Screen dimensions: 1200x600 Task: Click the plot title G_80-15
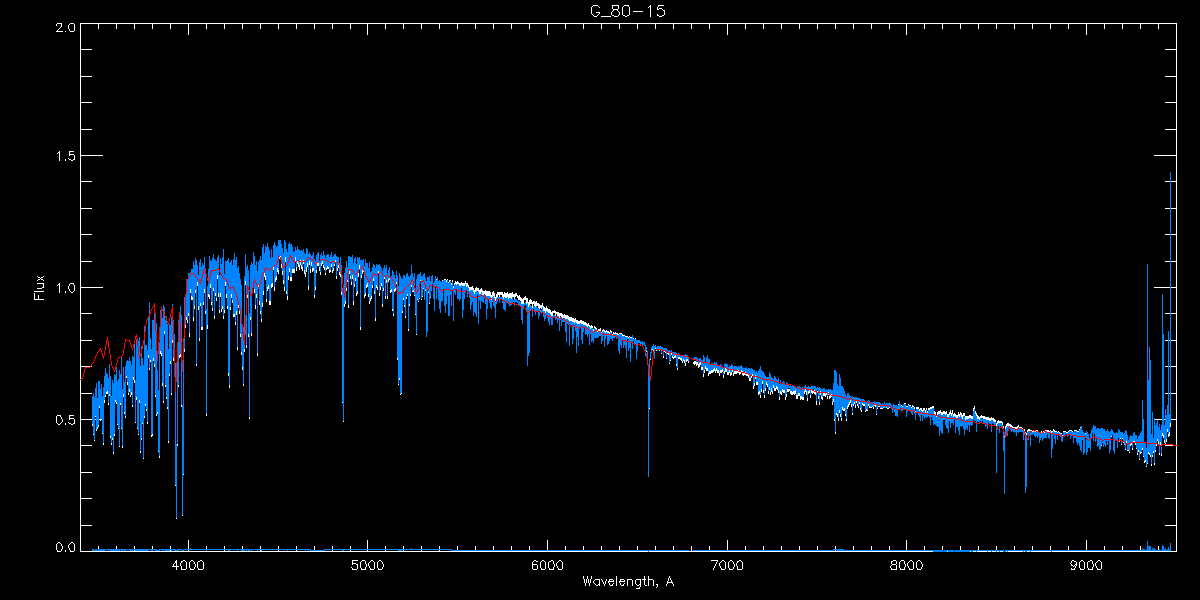point(626,11)
